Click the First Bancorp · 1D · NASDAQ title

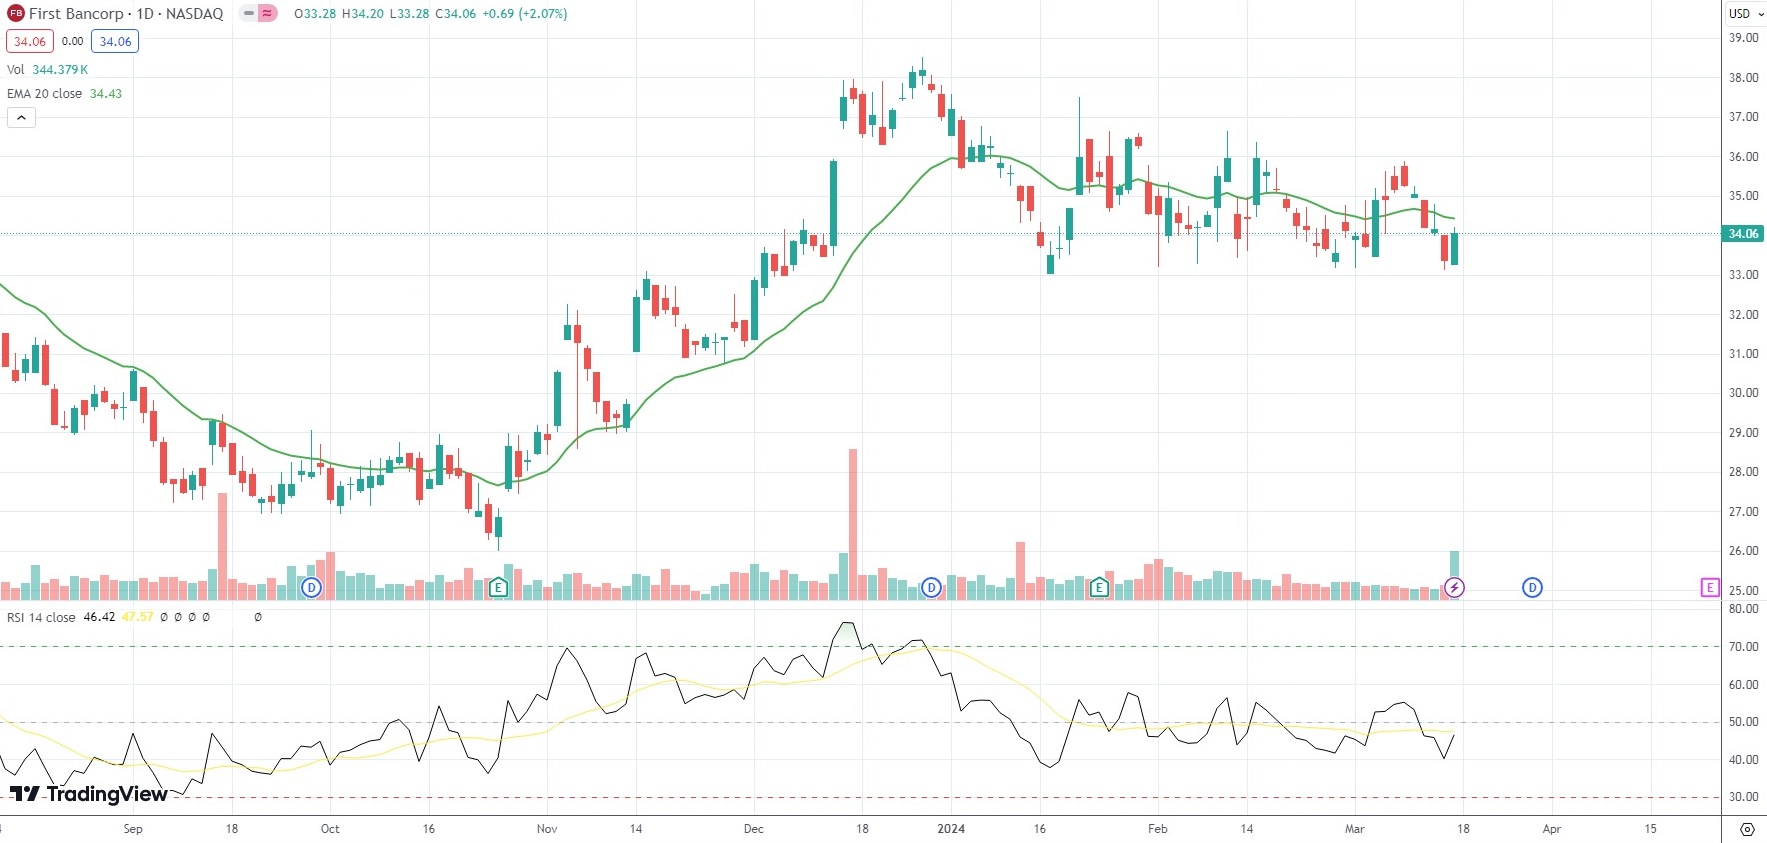click(126, 14)
